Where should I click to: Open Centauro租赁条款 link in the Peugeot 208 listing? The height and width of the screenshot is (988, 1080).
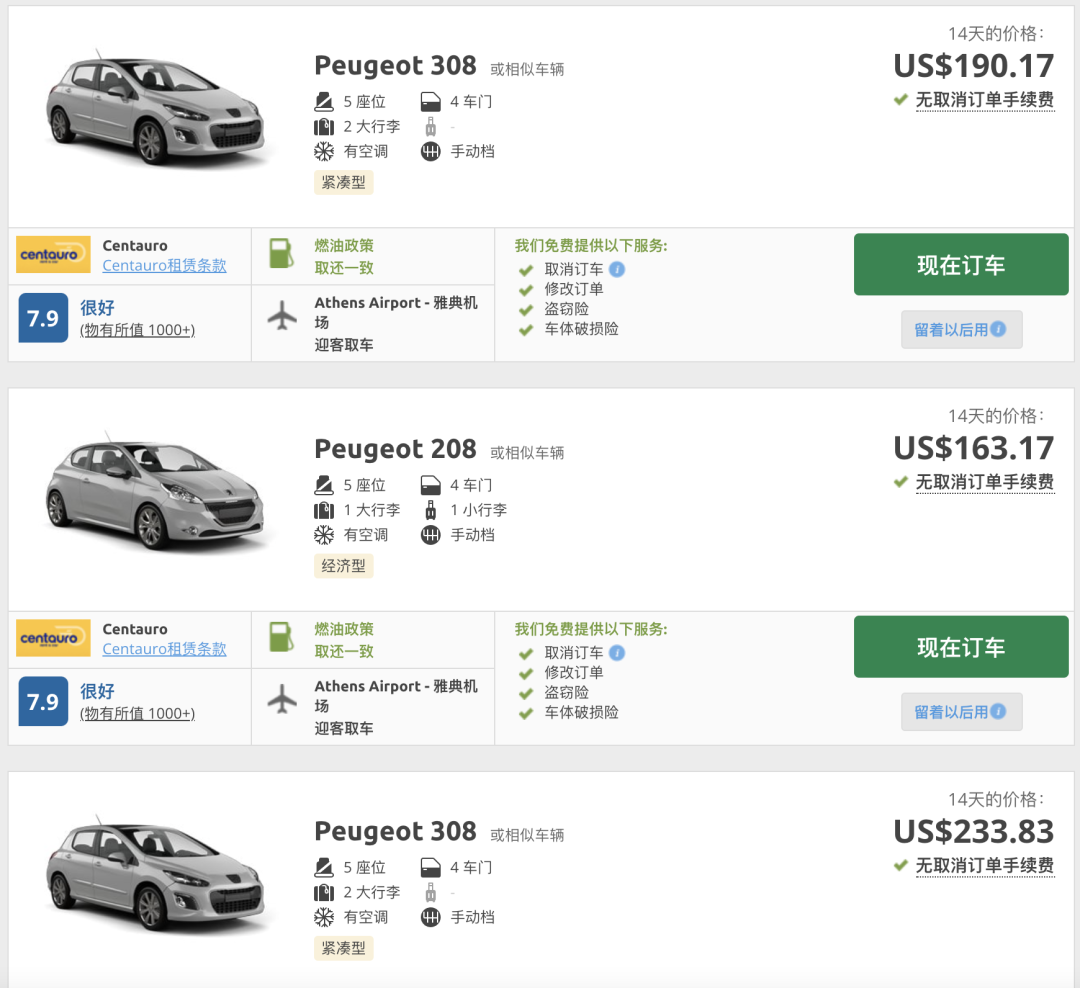coord(164,649)
